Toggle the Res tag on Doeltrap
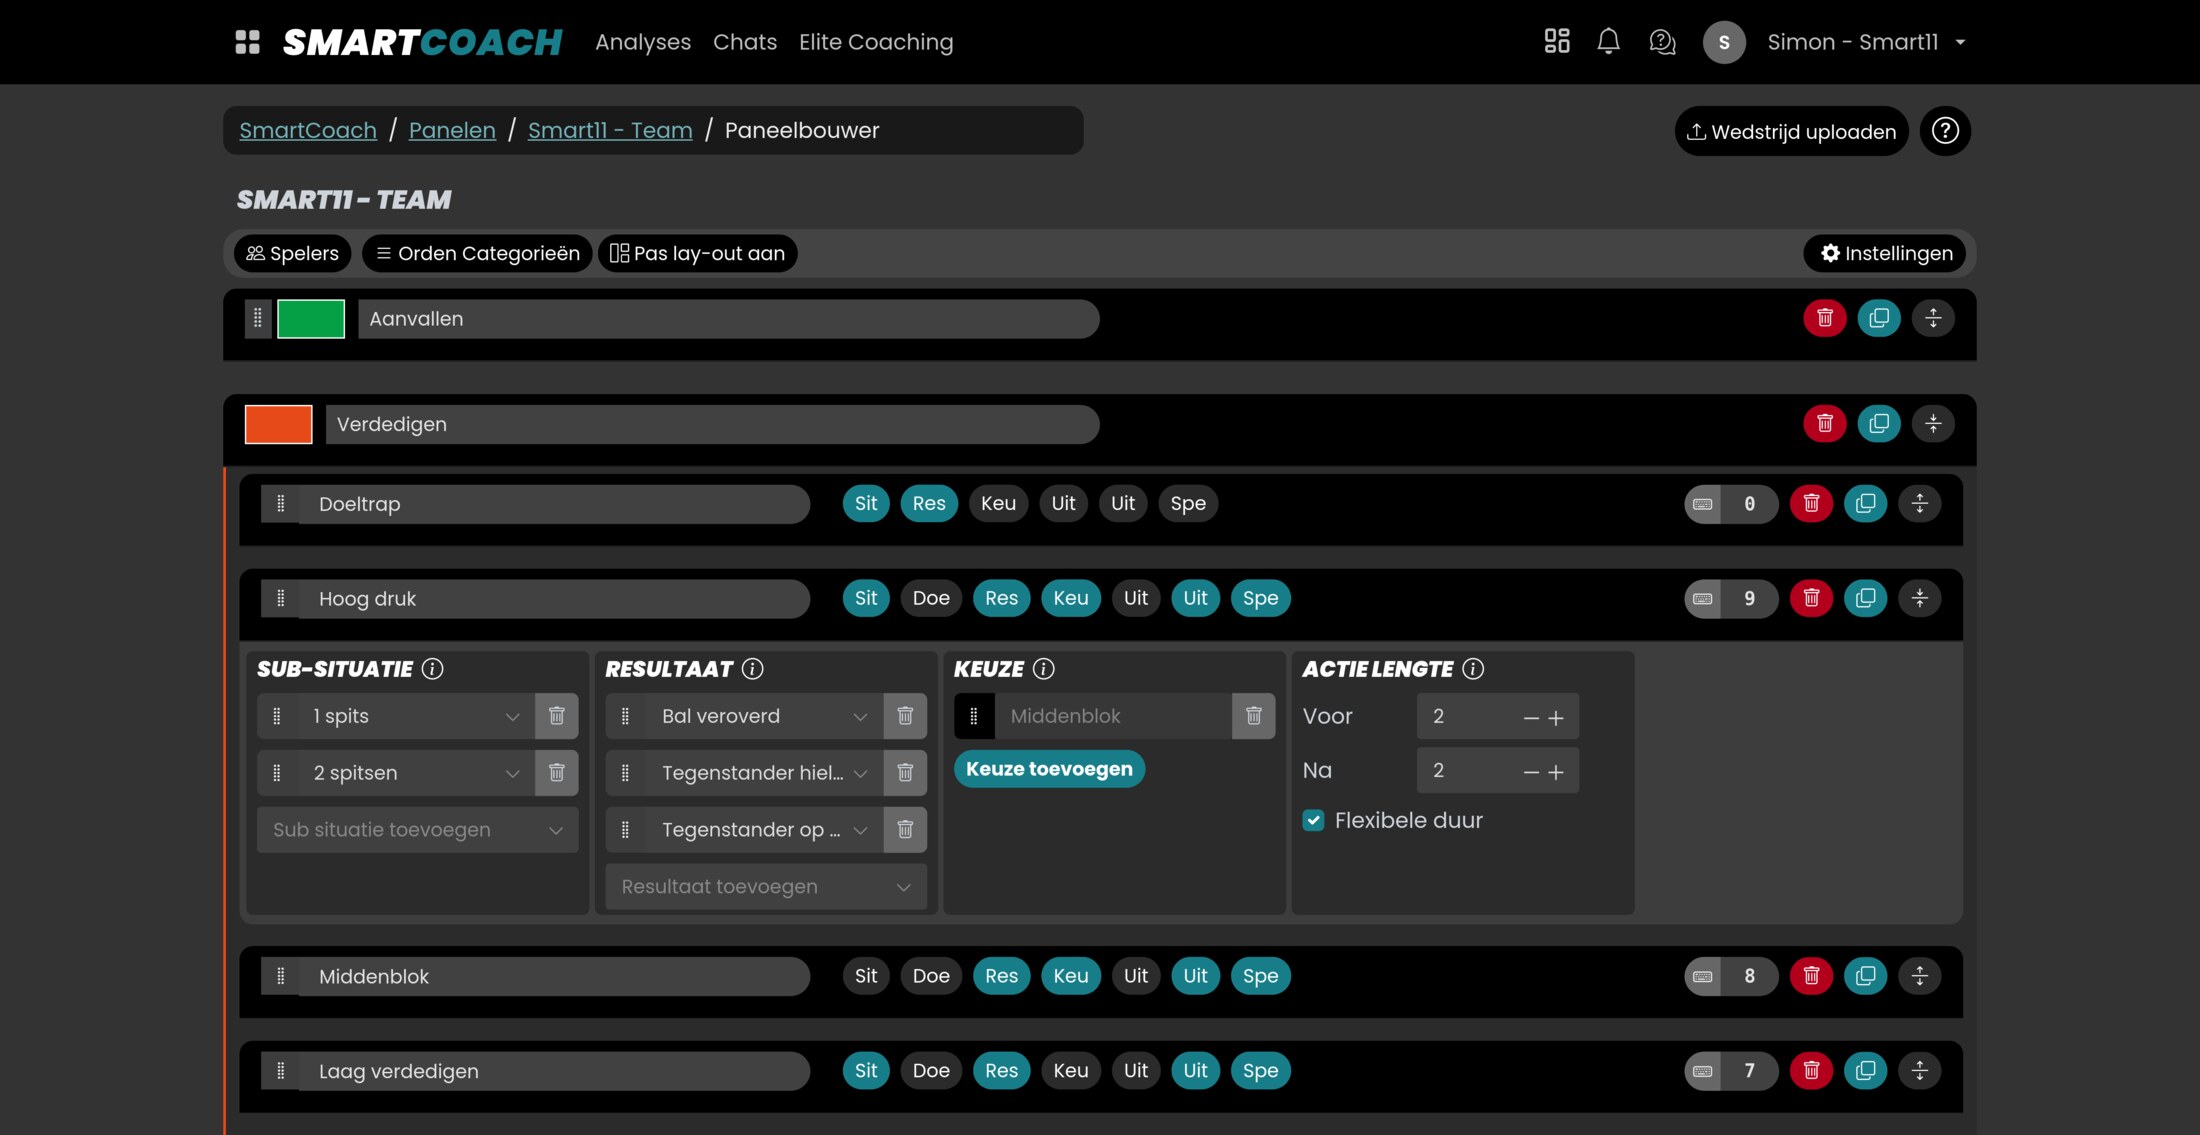This screenshot has width=2200, height=1135. point(929,504)
